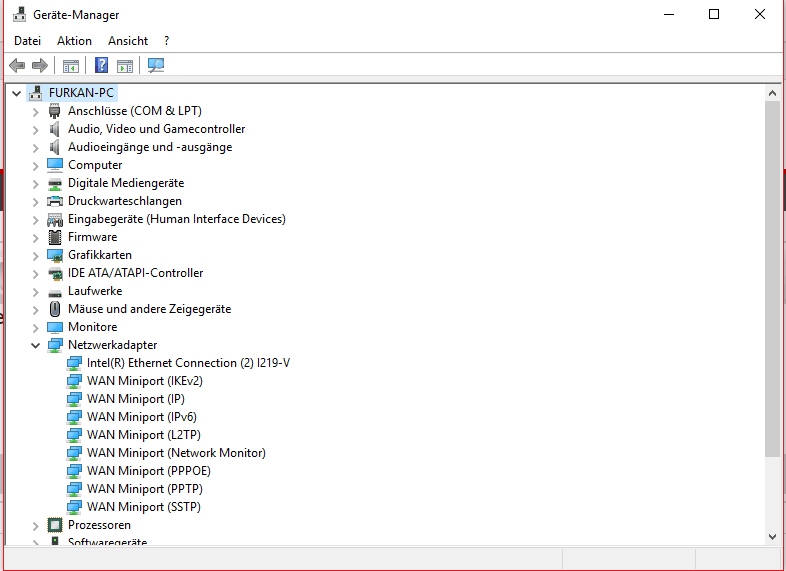The width and height of the screenshot is (786, 571).
Task: Expand Audio, Video und Gamecontroller chevron
Action: (36, 129)
